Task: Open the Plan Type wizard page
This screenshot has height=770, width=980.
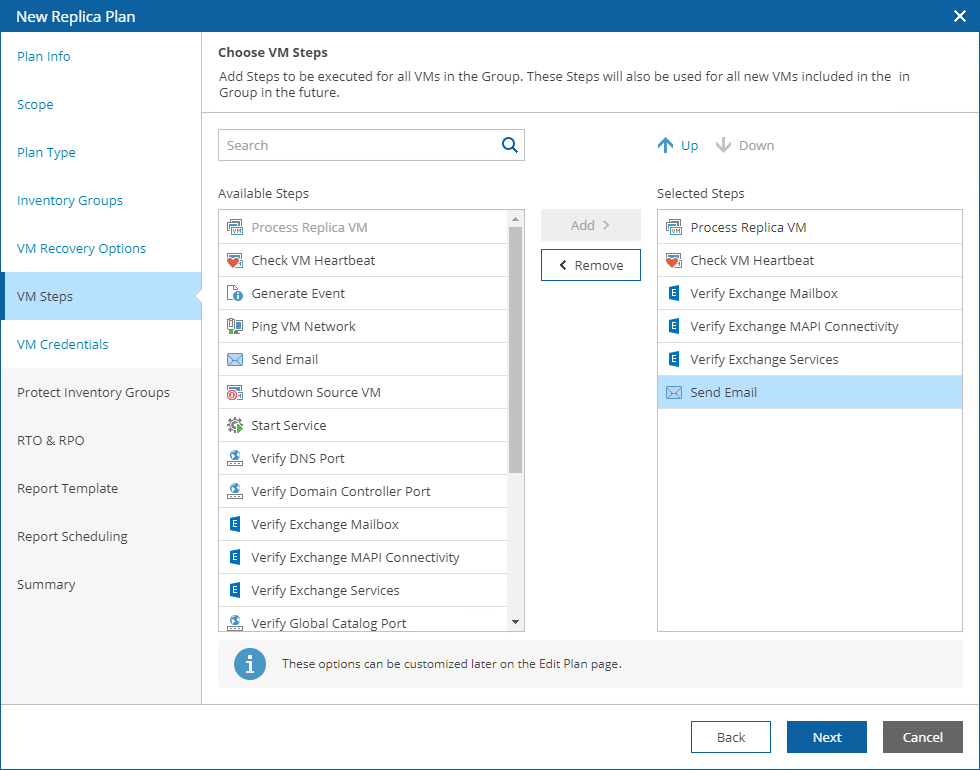Action: pyautogui.click(x=46, y=152)
